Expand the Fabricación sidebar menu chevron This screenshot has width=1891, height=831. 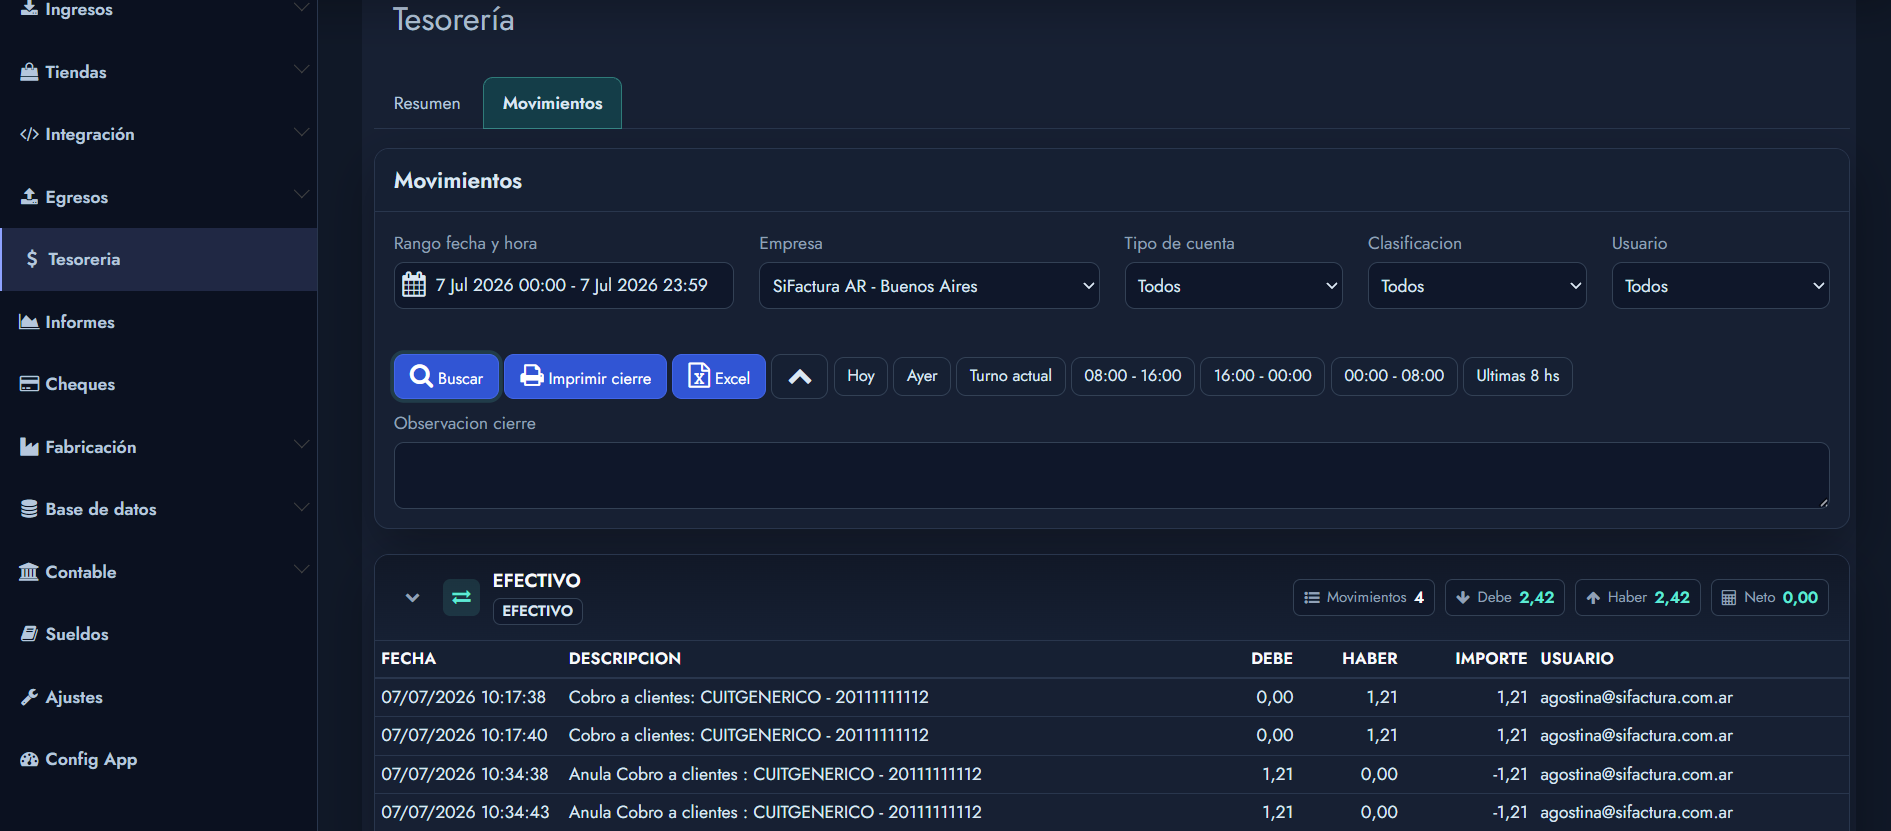[301, 445]
